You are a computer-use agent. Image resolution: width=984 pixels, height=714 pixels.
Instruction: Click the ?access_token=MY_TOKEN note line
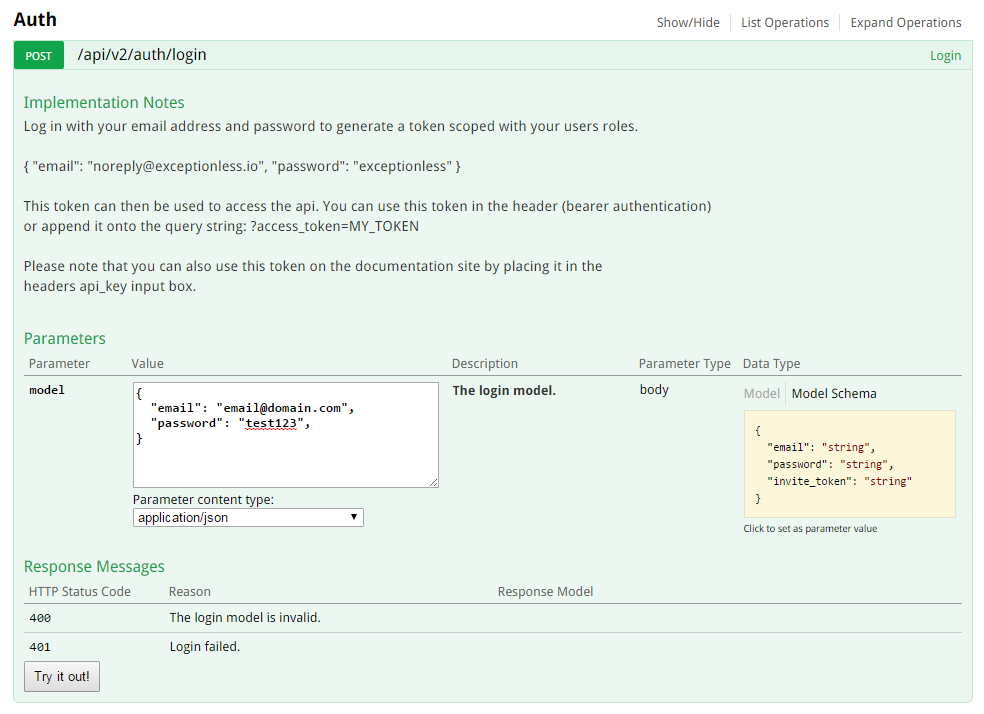222,226
